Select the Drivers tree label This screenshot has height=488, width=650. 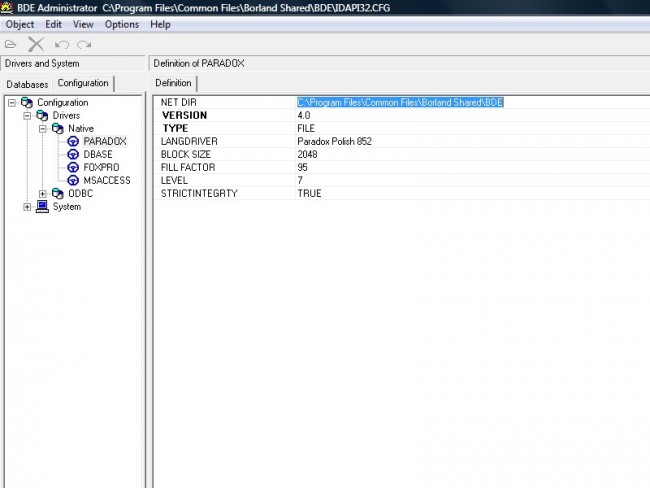(x=66, y=116)
